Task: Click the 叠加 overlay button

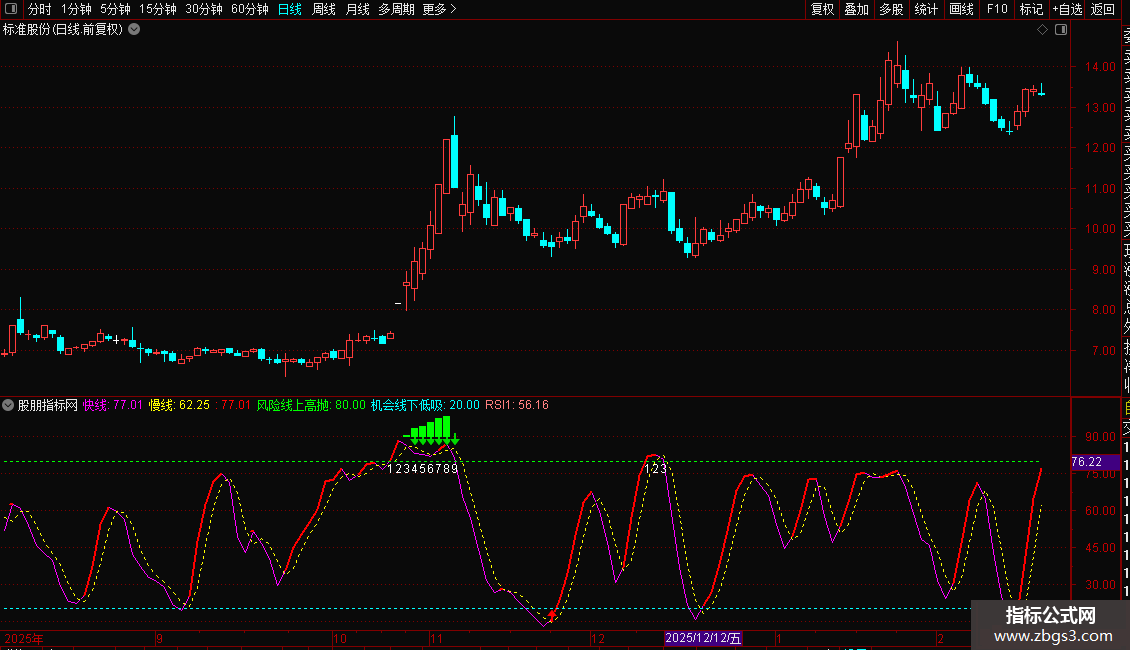Action: [x=857, y=9]
